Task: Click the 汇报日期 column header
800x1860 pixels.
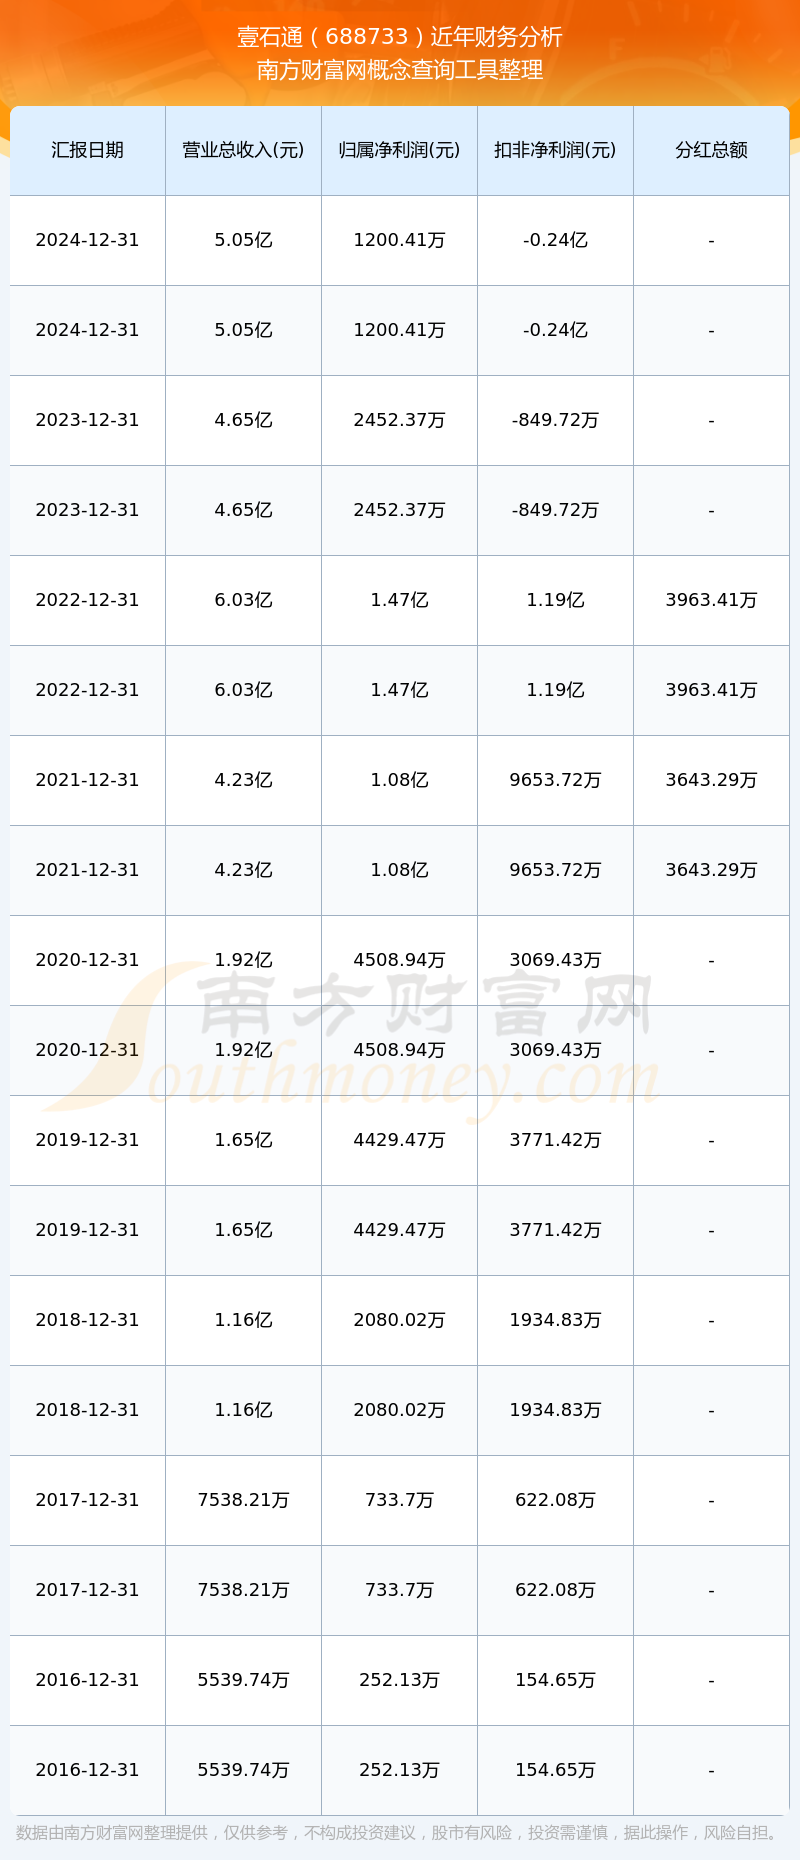Action: tap(88, 150)
